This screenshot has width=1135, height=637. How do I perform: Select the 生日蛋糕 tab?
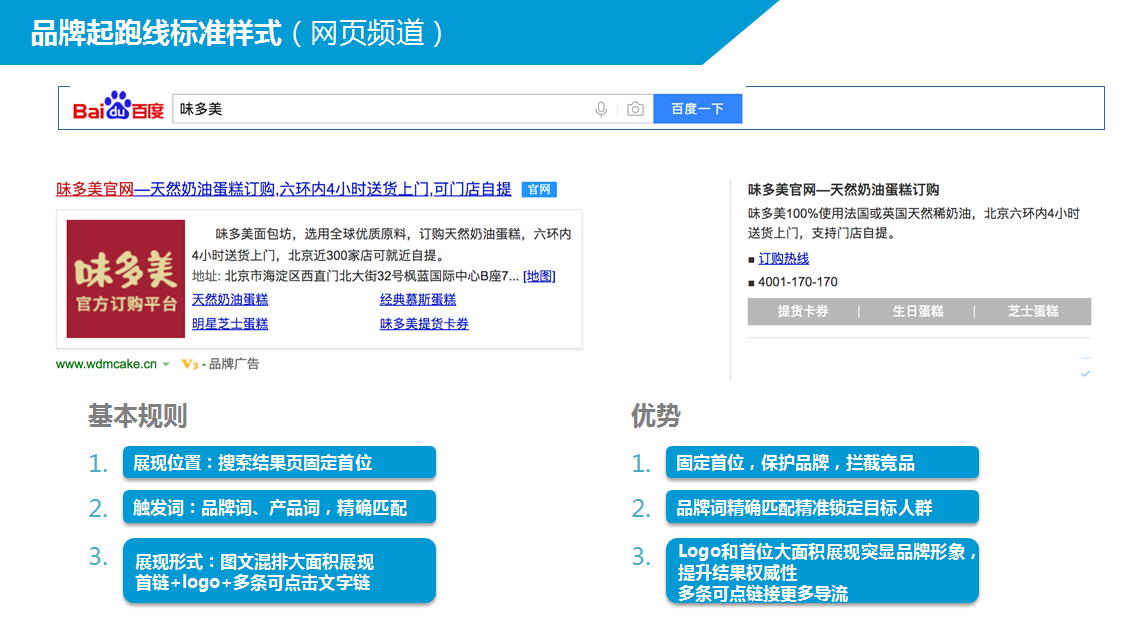918,311
